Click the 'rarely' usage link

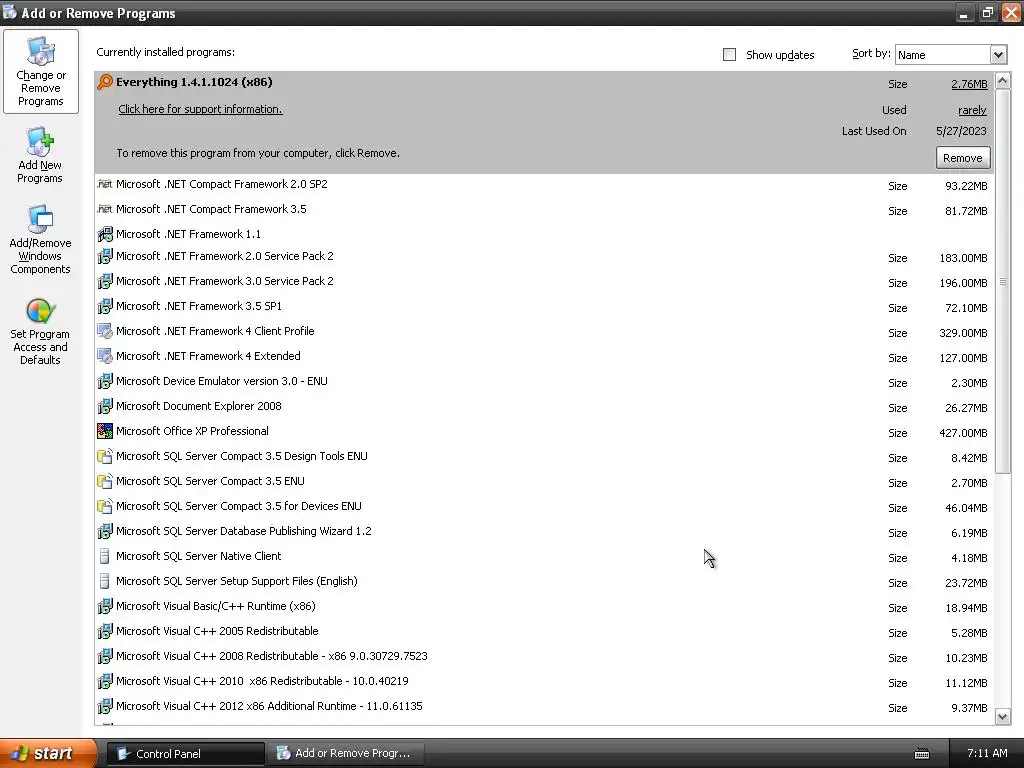[972, 110]
